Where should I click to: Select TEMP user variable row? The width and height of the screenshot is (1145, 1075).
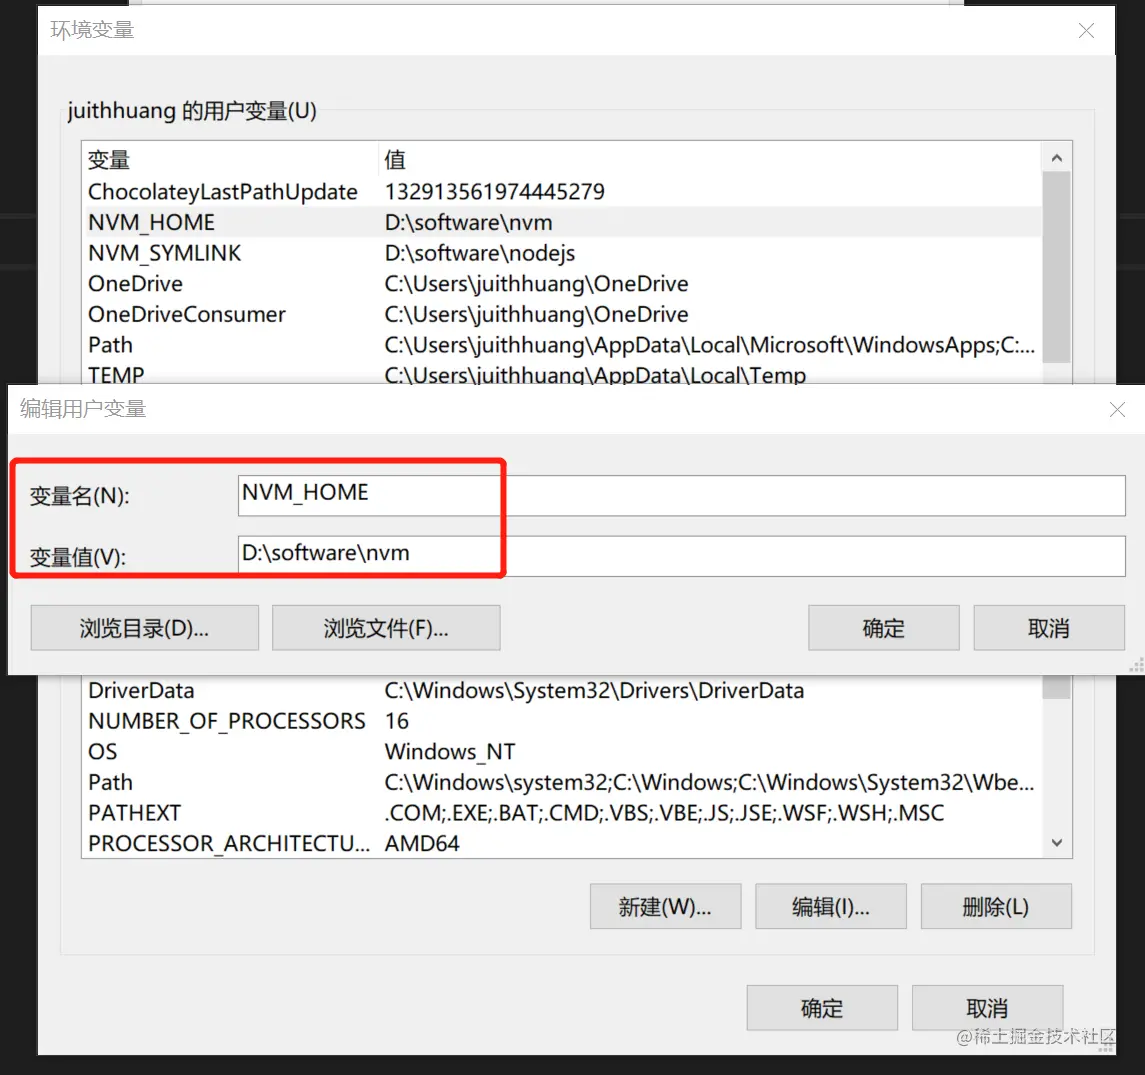(x=562, y=373)
